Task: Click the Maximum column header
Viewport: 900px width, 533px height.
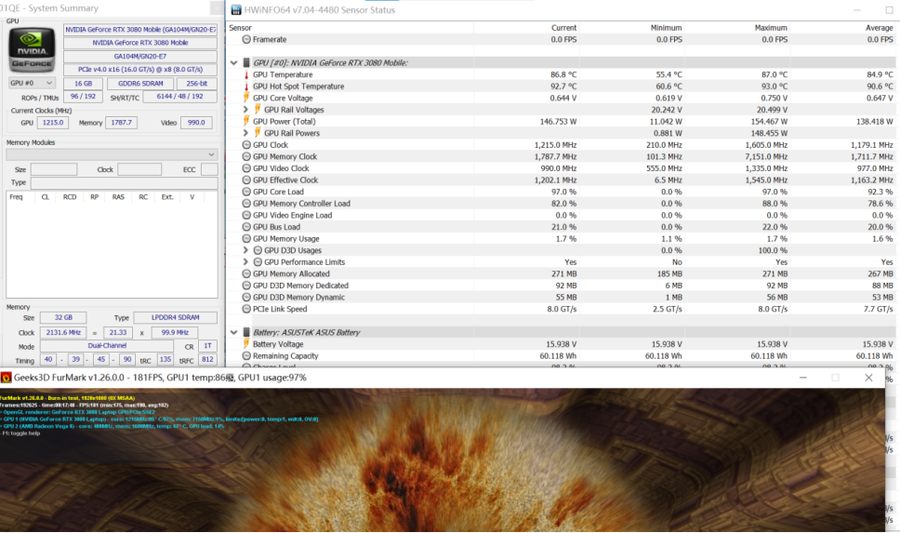Action: [x=771, y=28]
